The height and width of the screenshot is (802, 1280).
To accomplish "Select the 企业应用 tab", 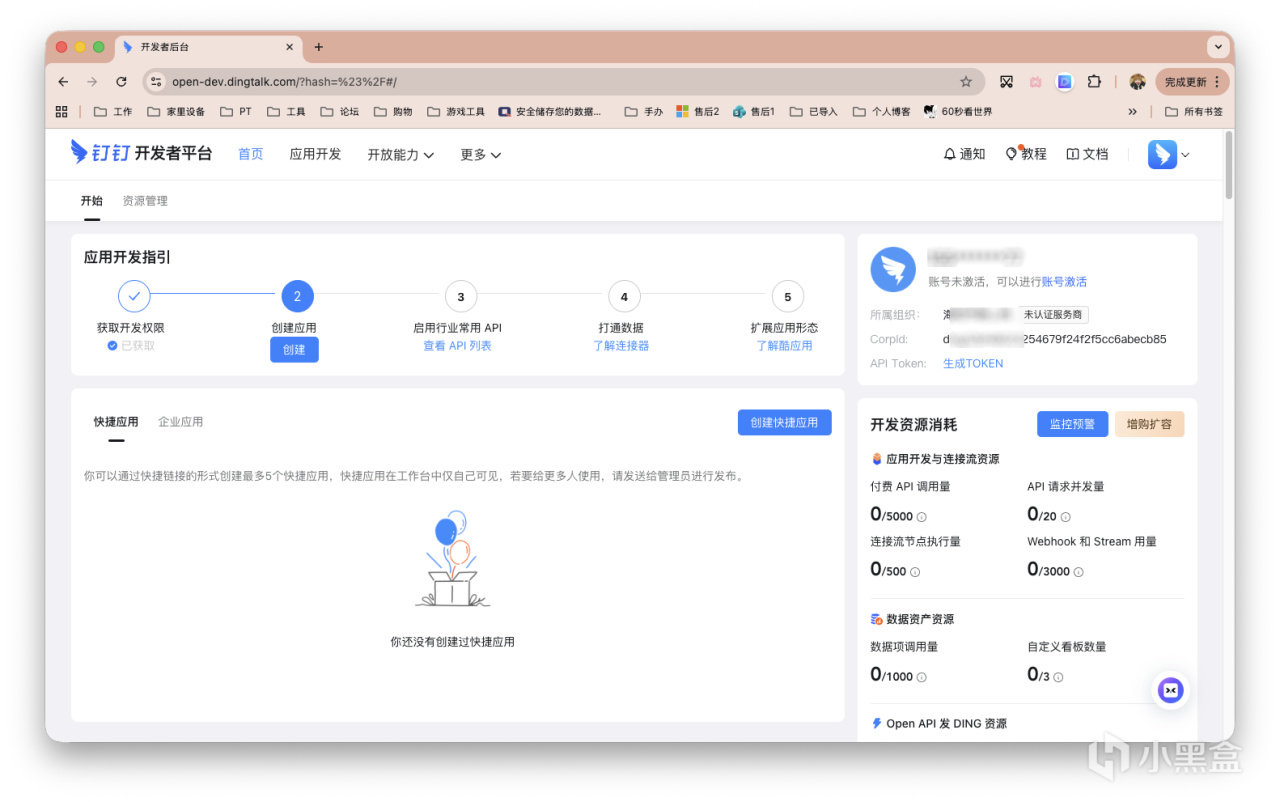I will 181,422.
